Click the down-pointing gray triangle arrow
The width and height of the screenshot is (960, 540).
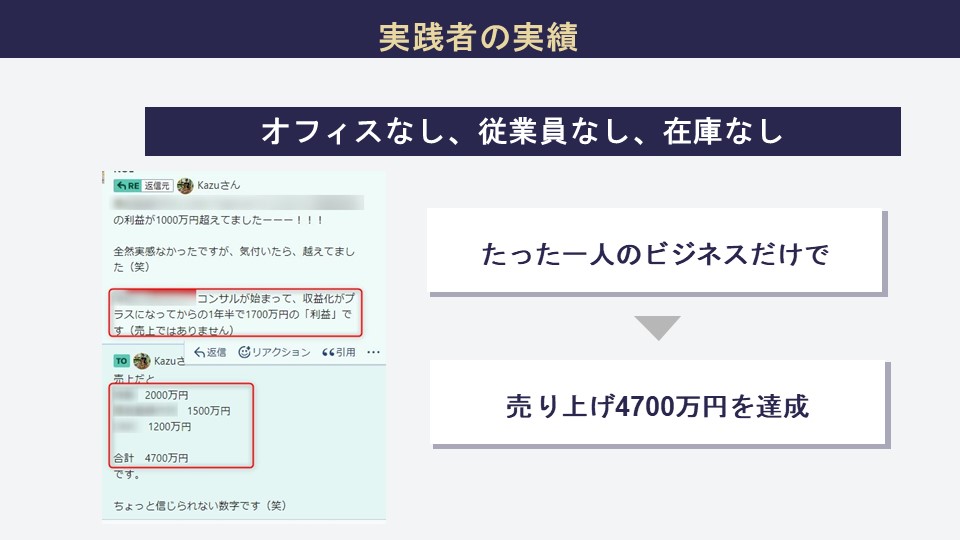[x=657, y=327]
